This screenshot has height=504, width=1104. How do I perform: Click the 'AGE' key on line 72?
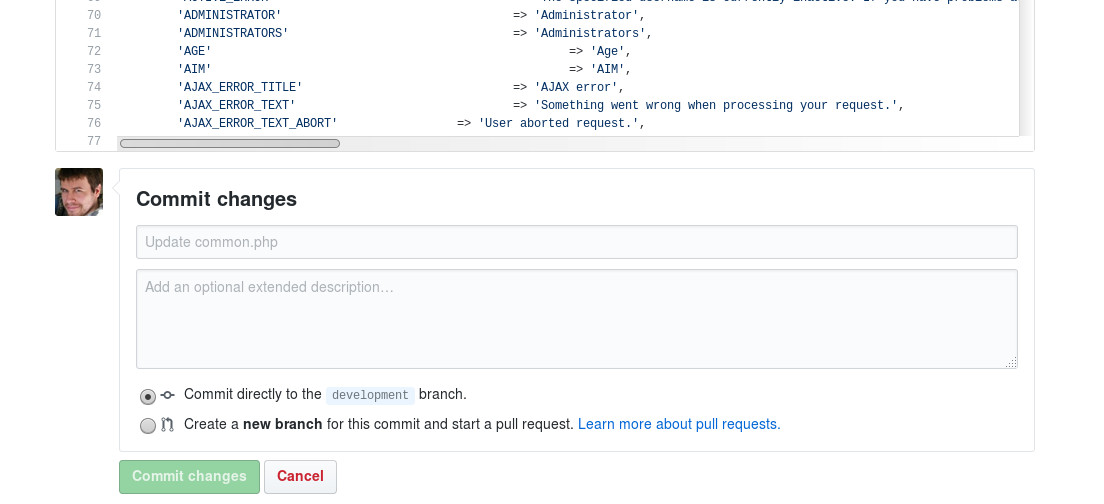pyautogui.click(x=194, y=51)
